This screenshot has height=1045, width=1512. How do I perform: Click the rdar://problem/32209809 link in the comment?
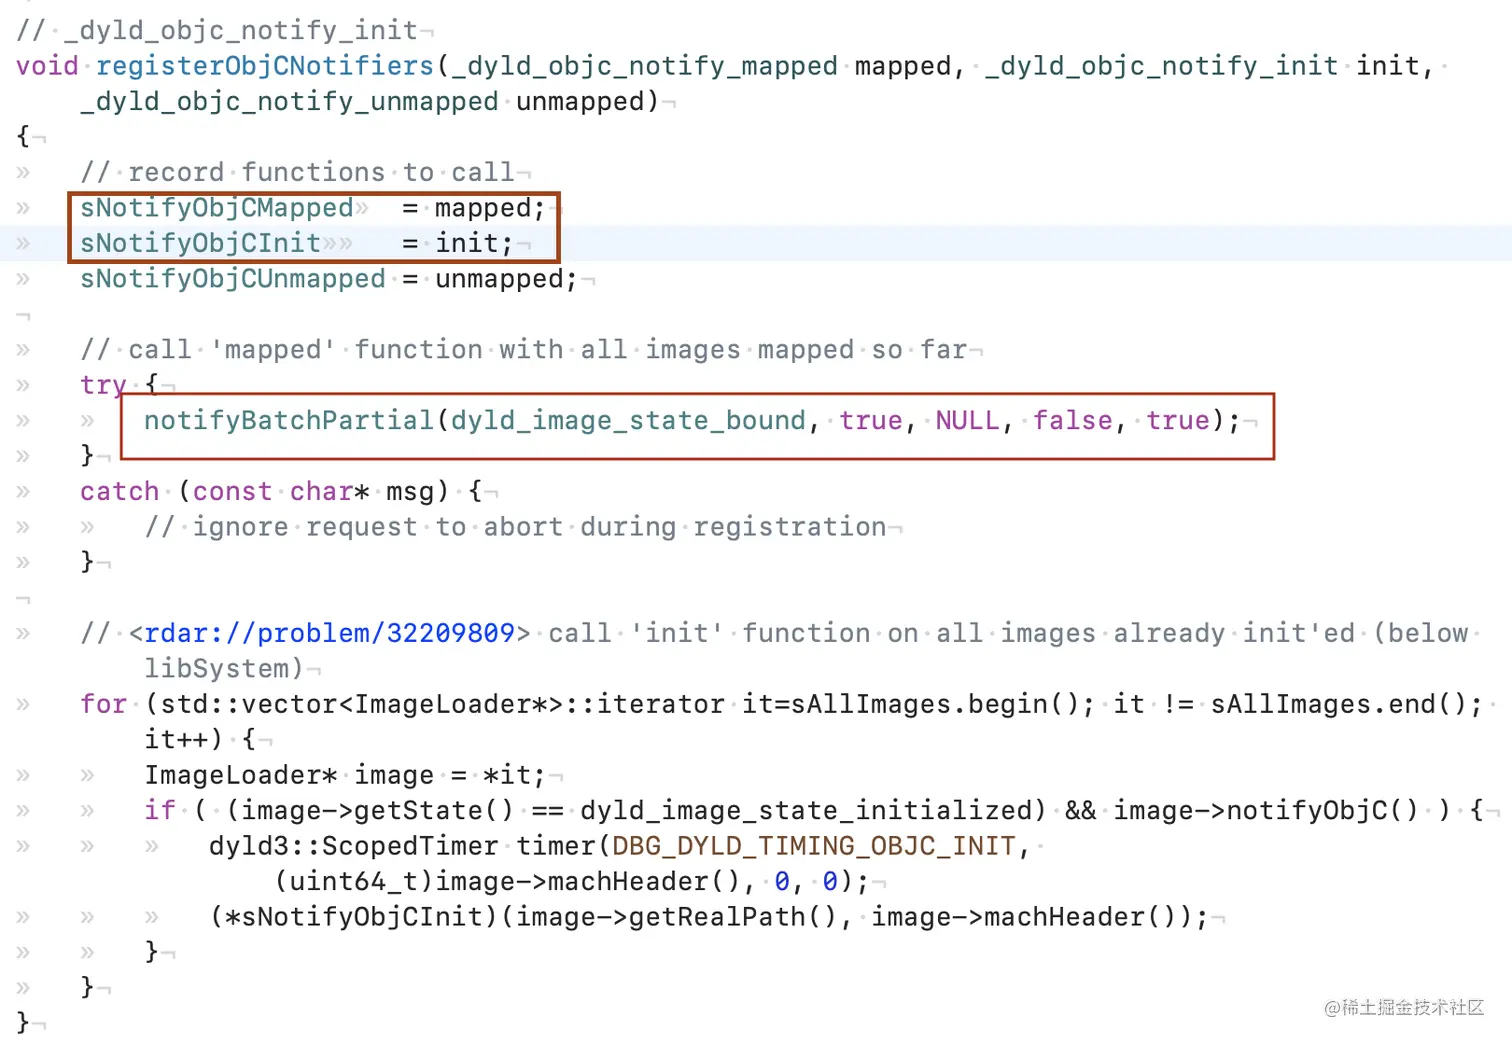tap(329, 633)
